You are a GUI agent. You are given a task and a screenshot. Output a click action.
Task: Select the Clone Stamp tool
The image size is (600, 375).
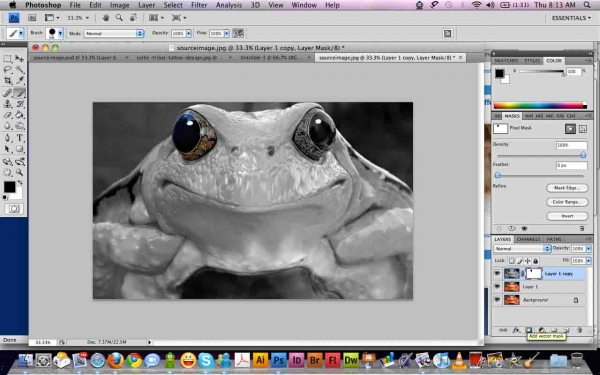click(x=7, y=104)
